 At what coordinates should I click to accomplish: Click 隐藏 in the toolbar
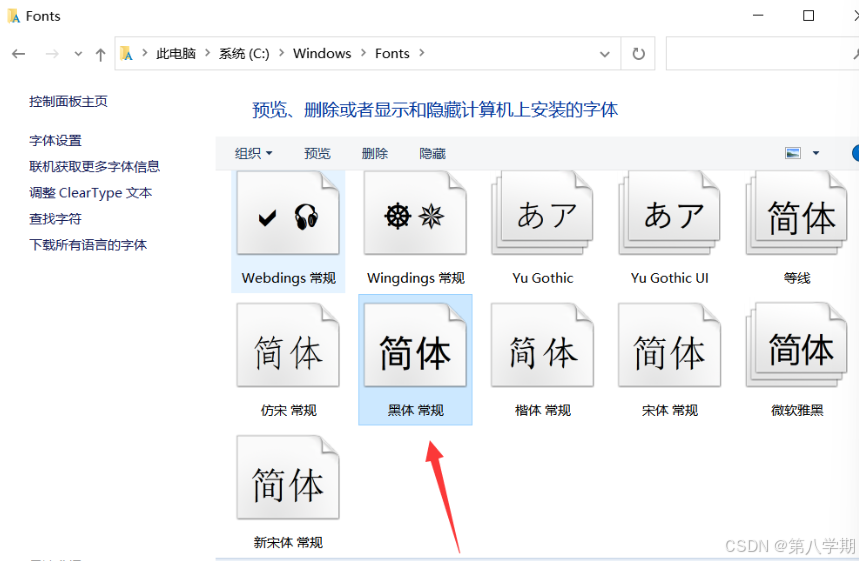pyautogui.click(x=432, y=153)
